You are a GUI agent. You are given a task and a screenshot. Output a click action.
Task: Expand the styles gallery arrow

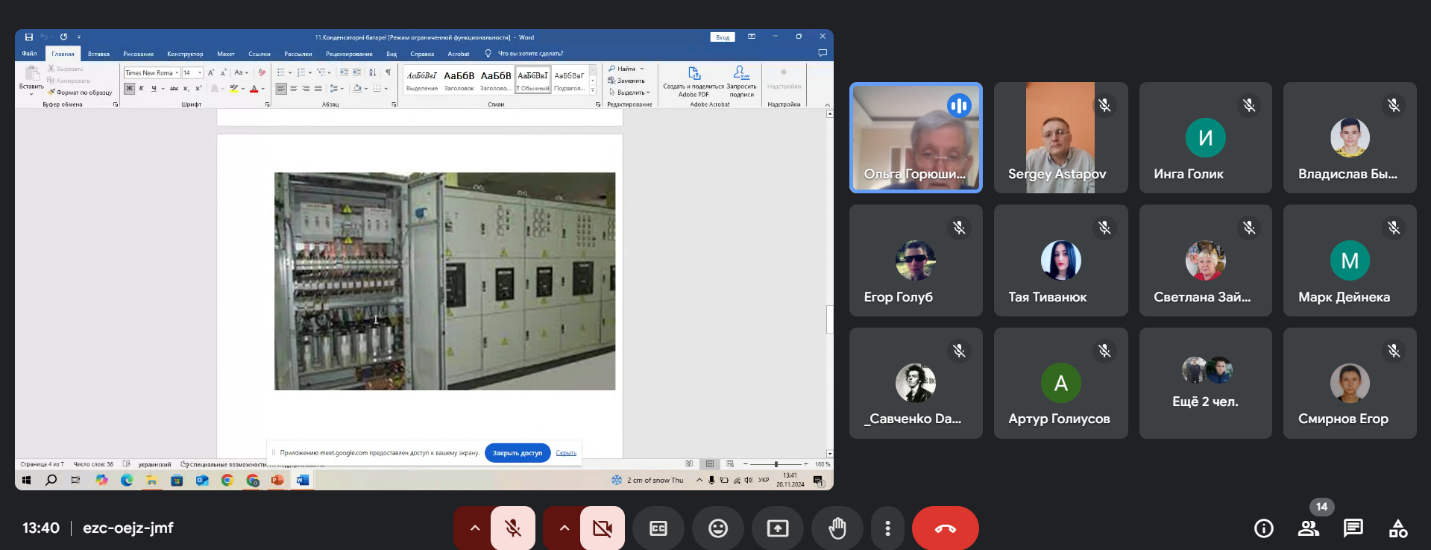(593, 92)
